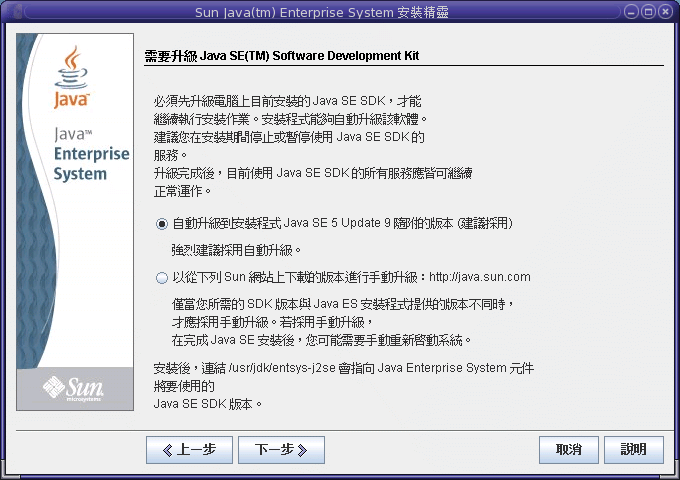Cancel installation with the 取消 button
This screenshot has height=480, width=680.
(569, 450)
